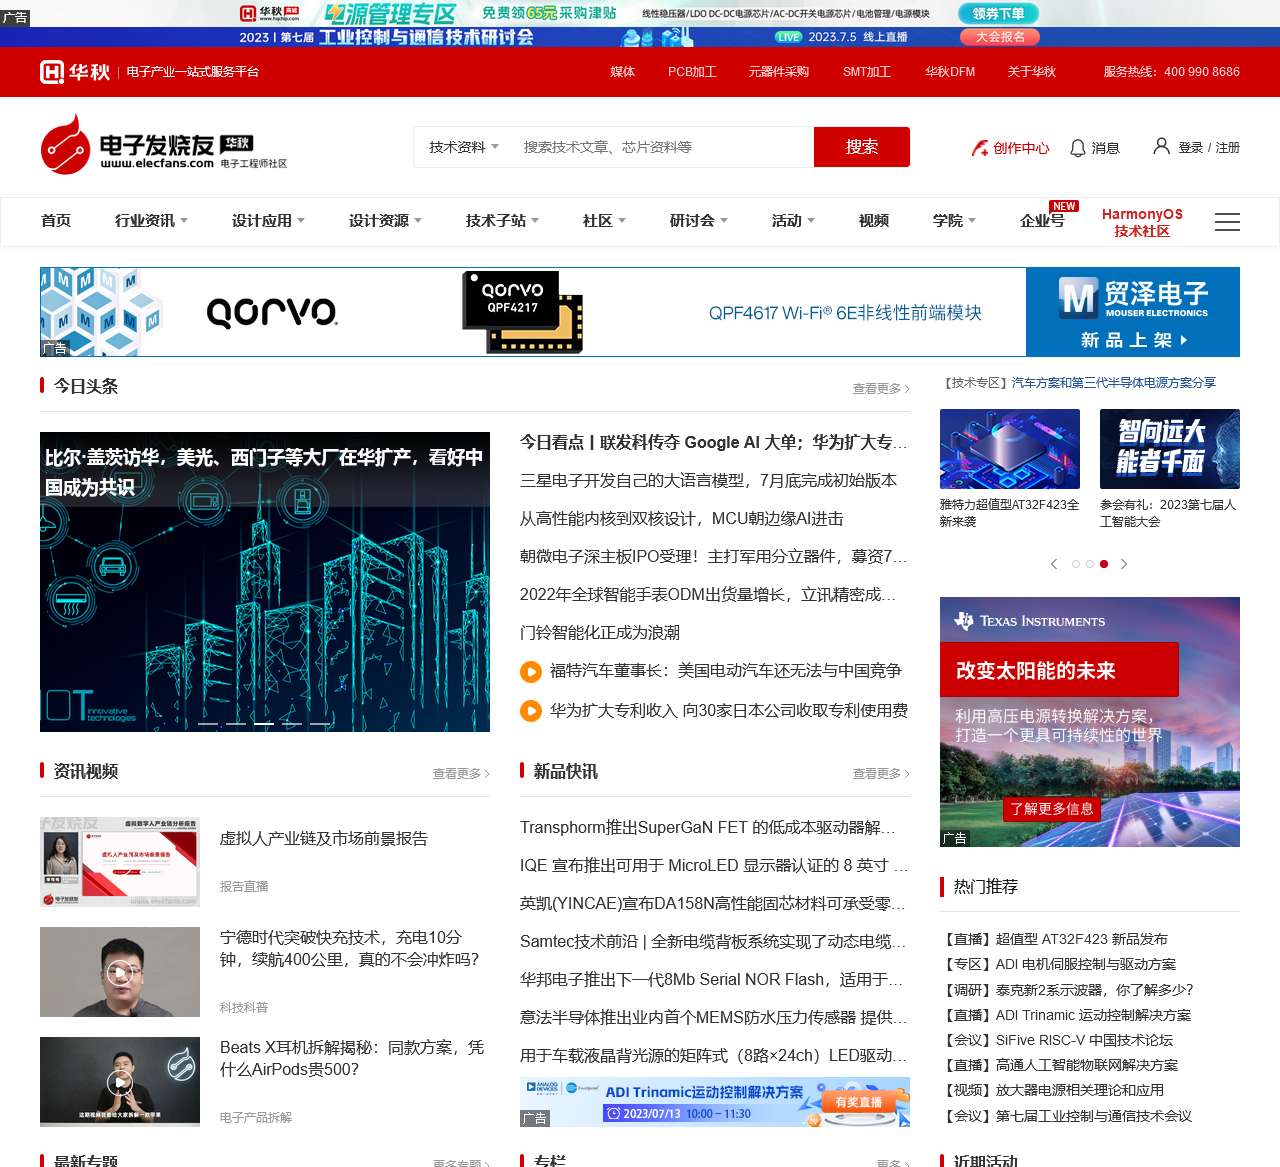
Task: Select third active carousel pagination dot
Action: click(1104, 564)
